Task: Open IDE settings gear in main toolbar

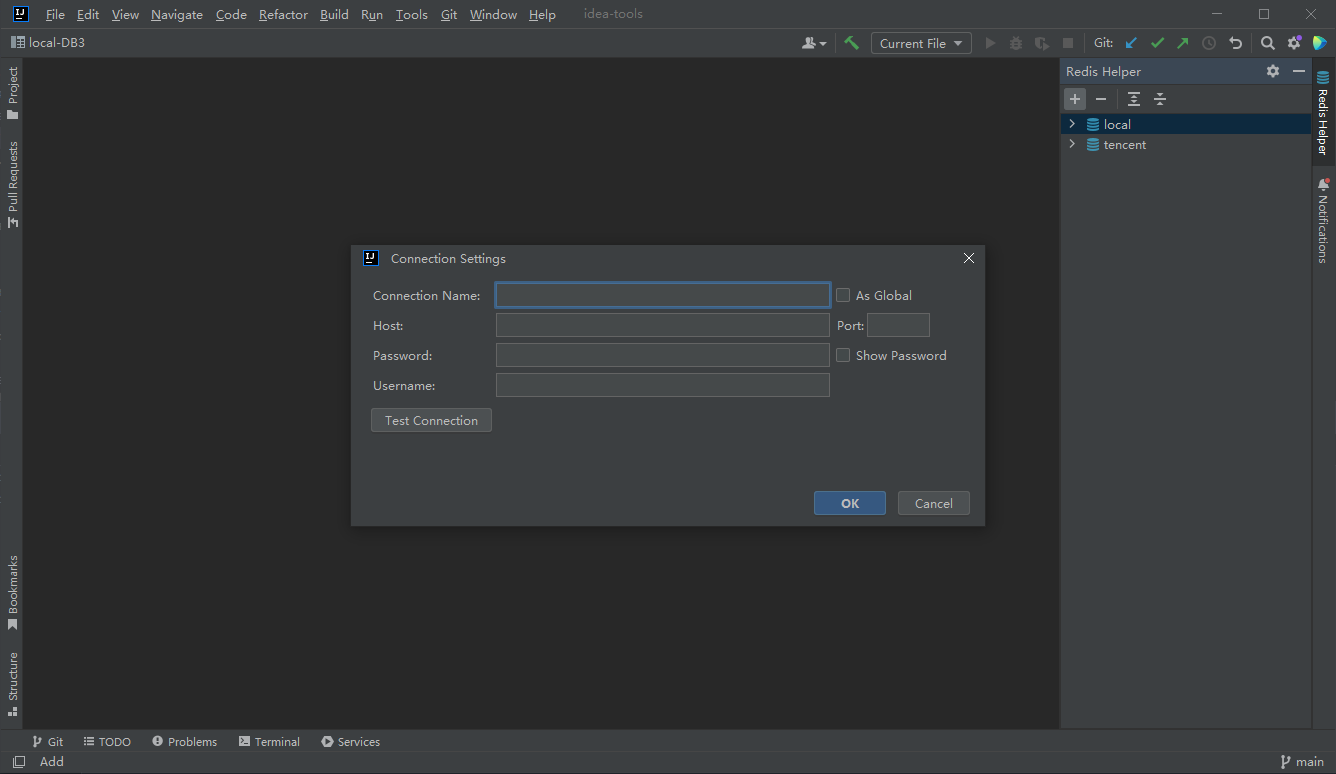Action: (1294, 43)
